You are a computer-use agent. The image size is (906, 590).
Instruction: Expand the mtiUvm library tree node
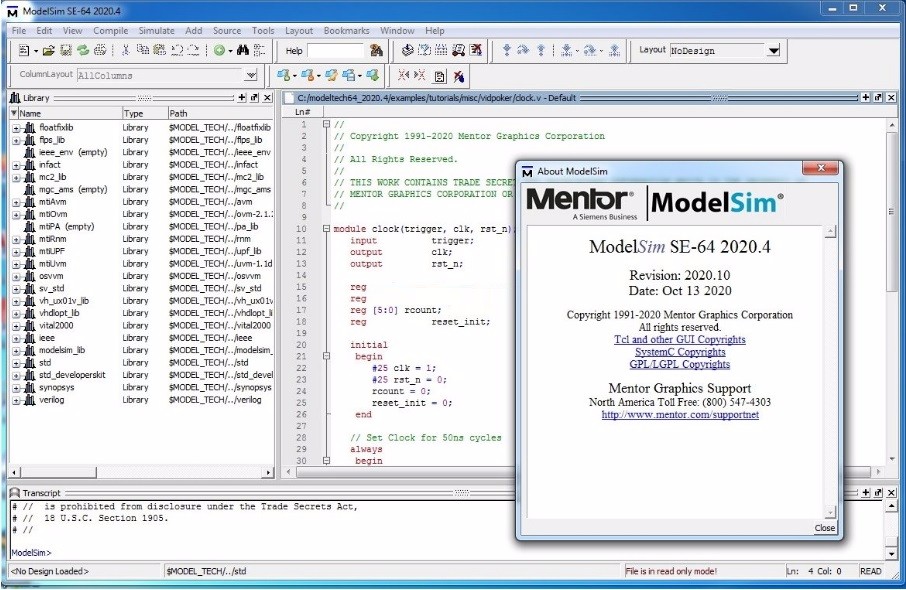pos(16,264)
